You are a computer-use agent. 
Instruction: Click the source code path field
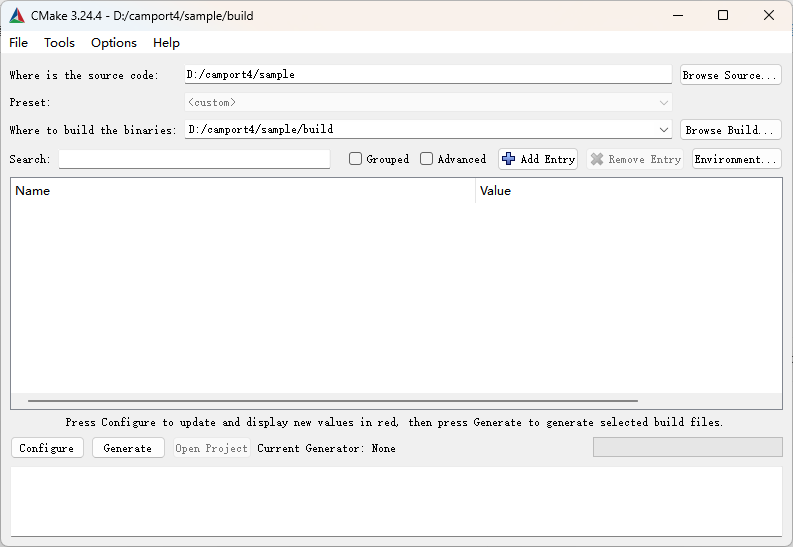point(428,74)
